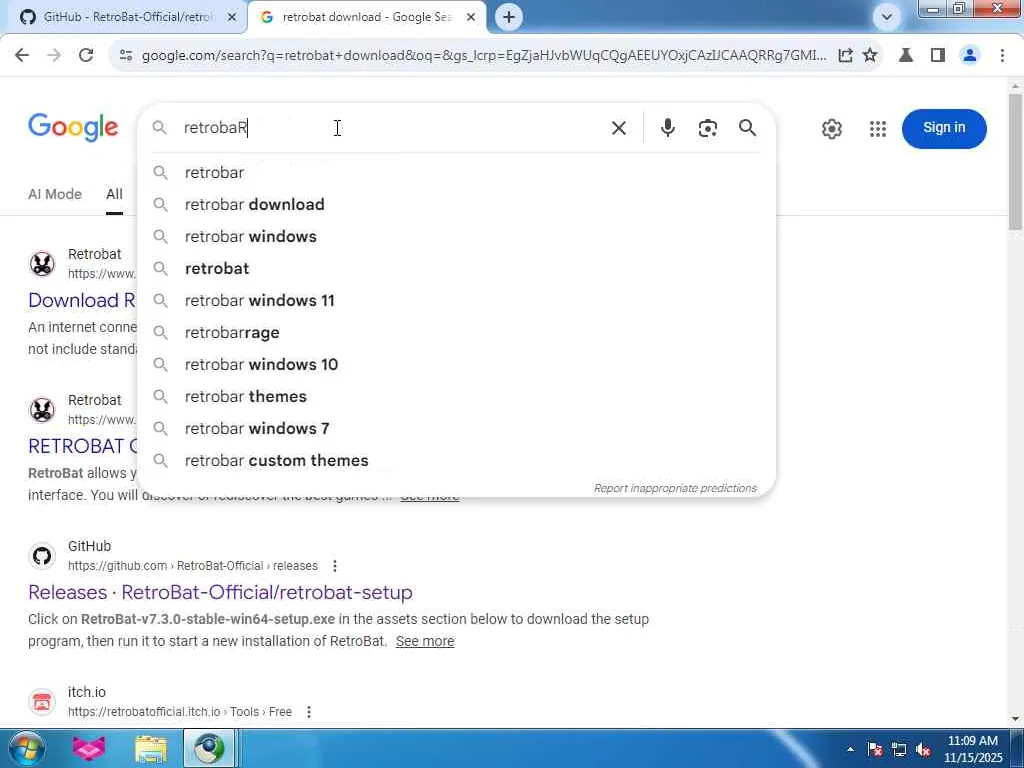Open Chrome three-dot menu
Viewport: 1024px width, 768px height.
point(1002,56)
